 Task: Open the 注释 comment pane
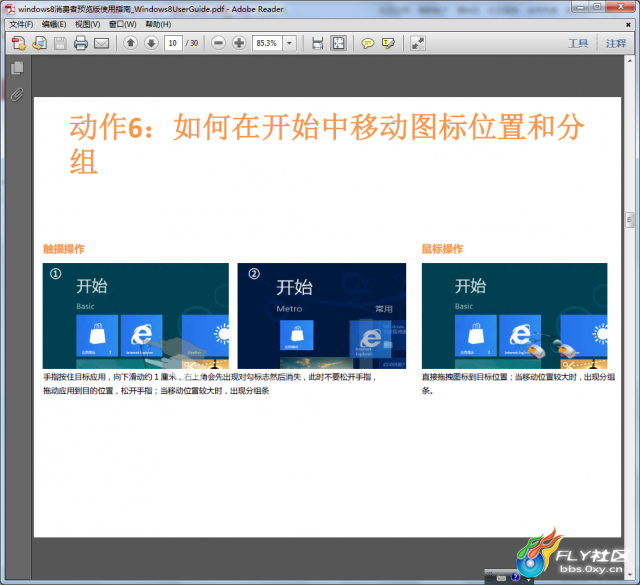point(616,43)
